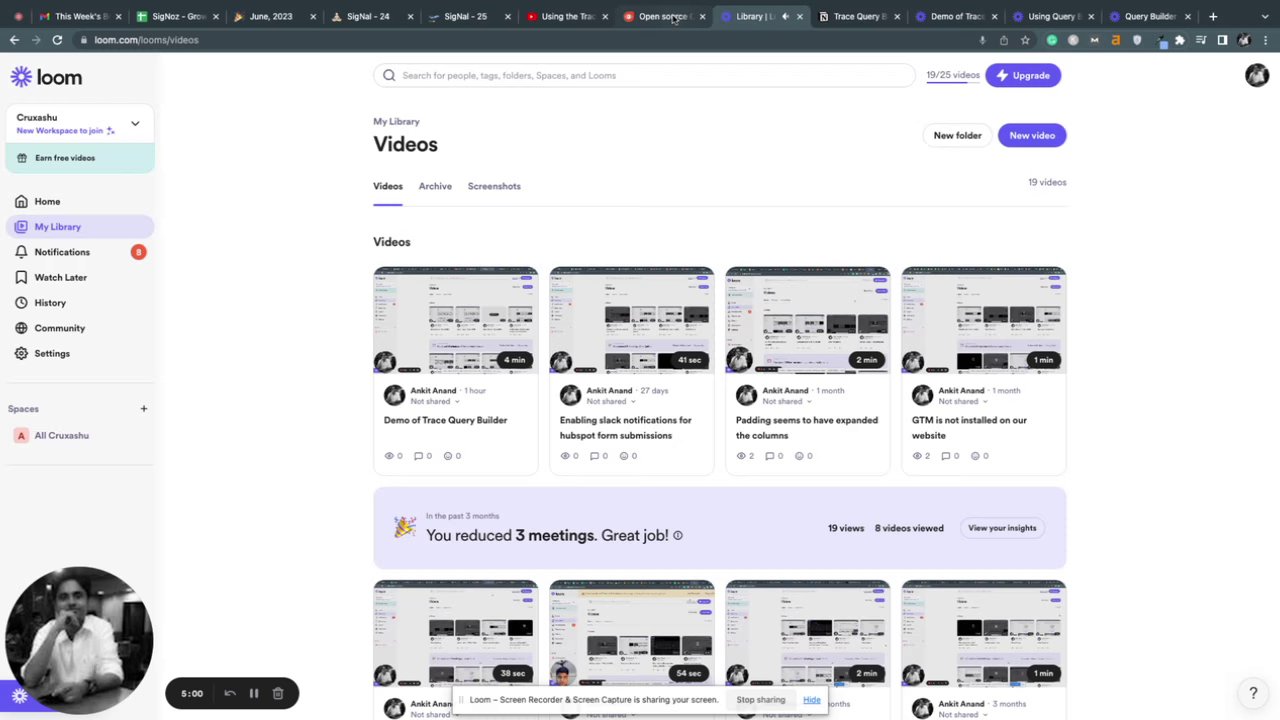Open GTM is not installed video title
This screenshot has height=720, width=1280.
[969, 427]
